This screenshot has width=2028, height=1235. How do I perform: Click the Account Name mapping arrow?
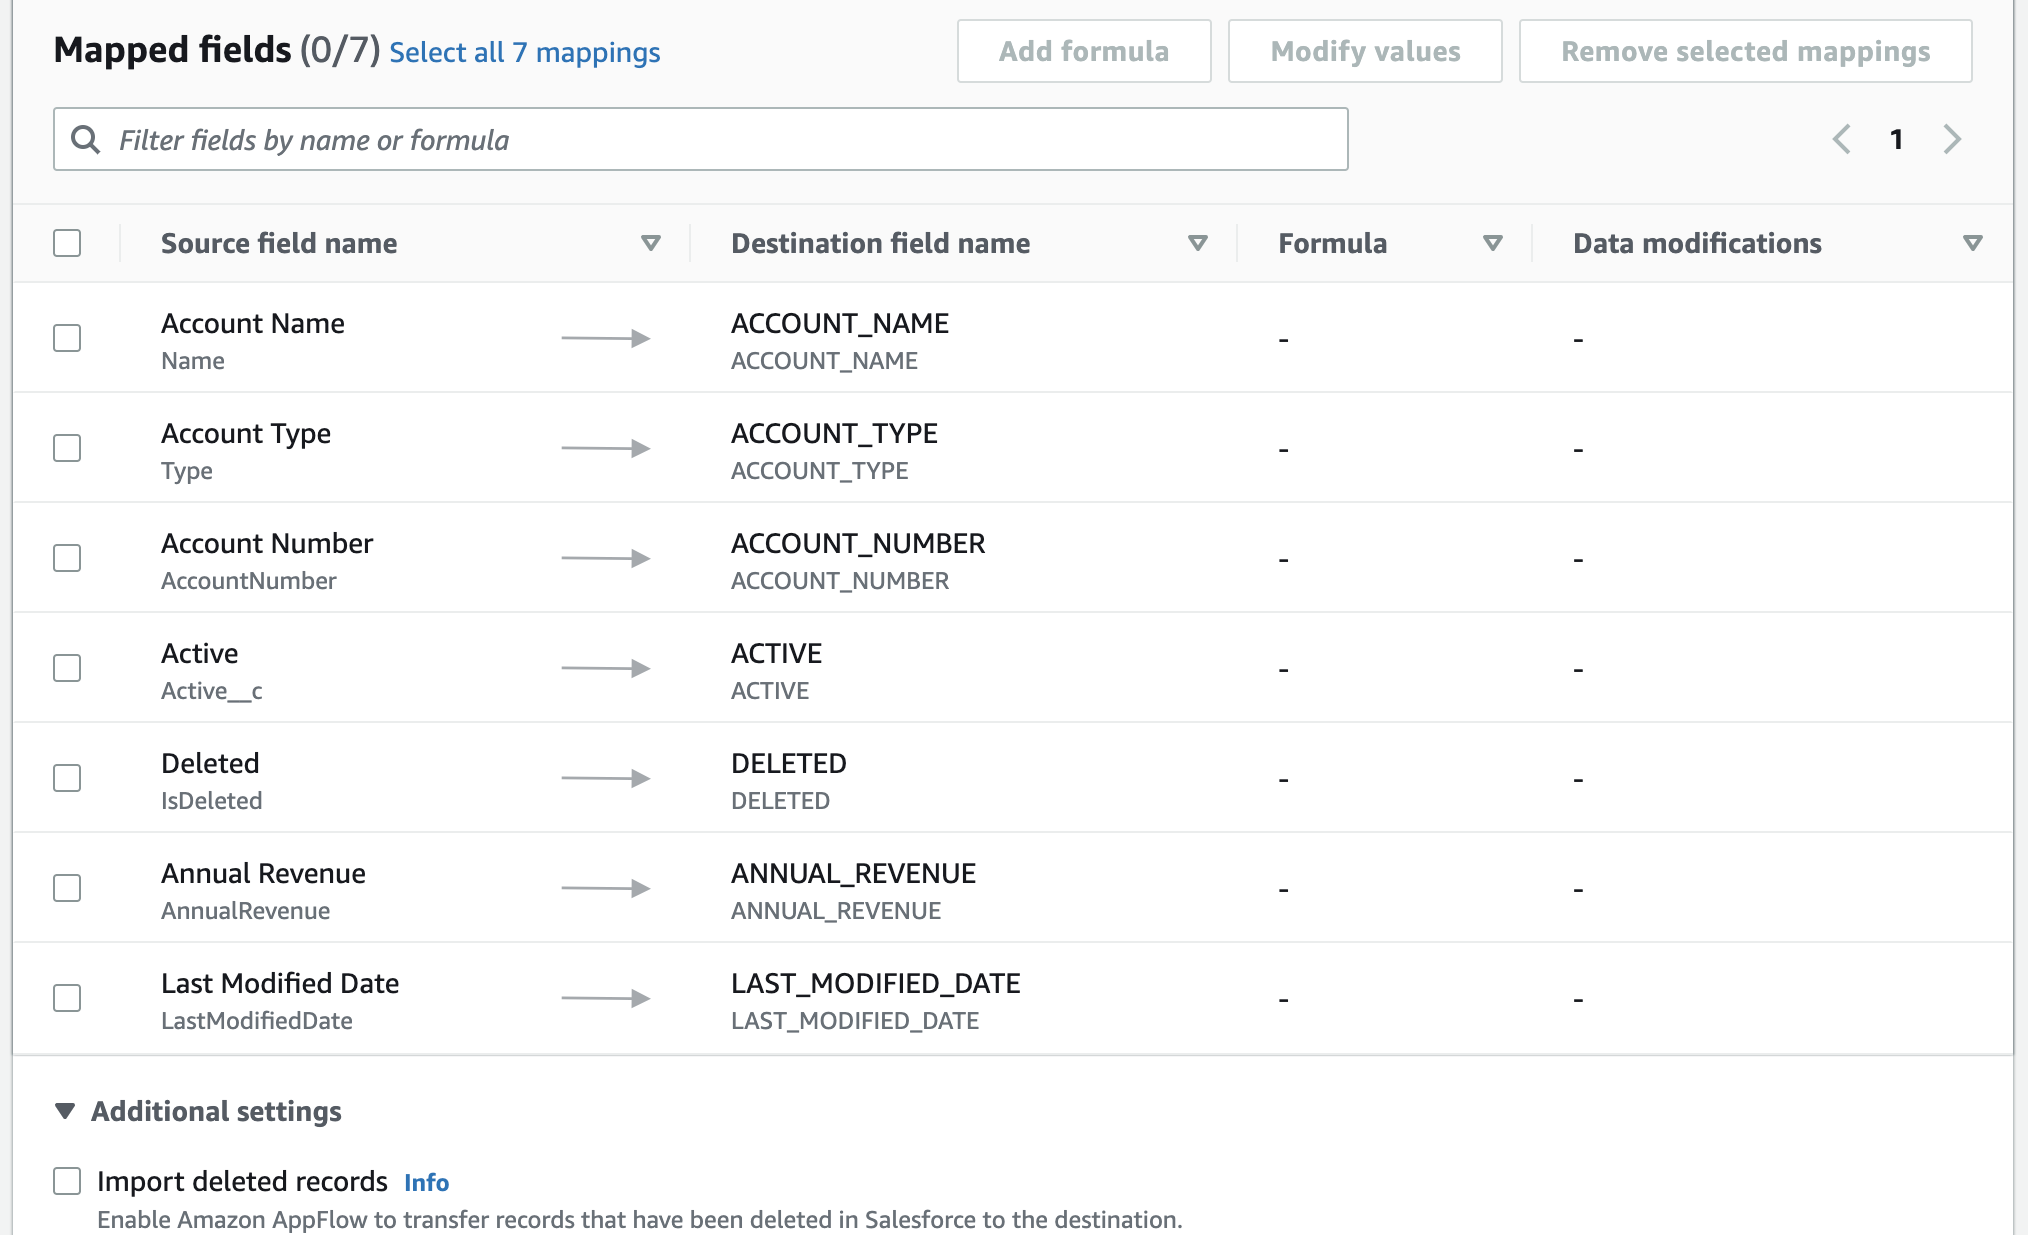[605, 339]
